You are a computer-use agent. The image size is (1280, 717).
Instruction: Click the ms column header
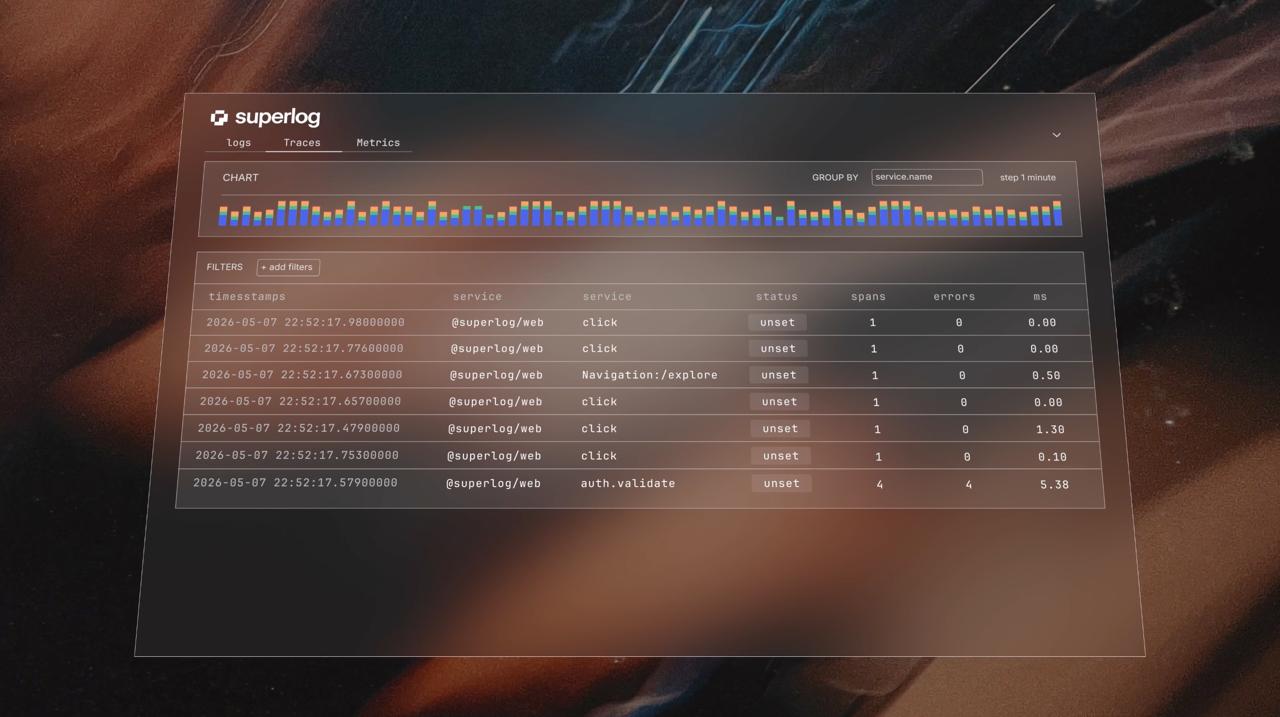1040,296
